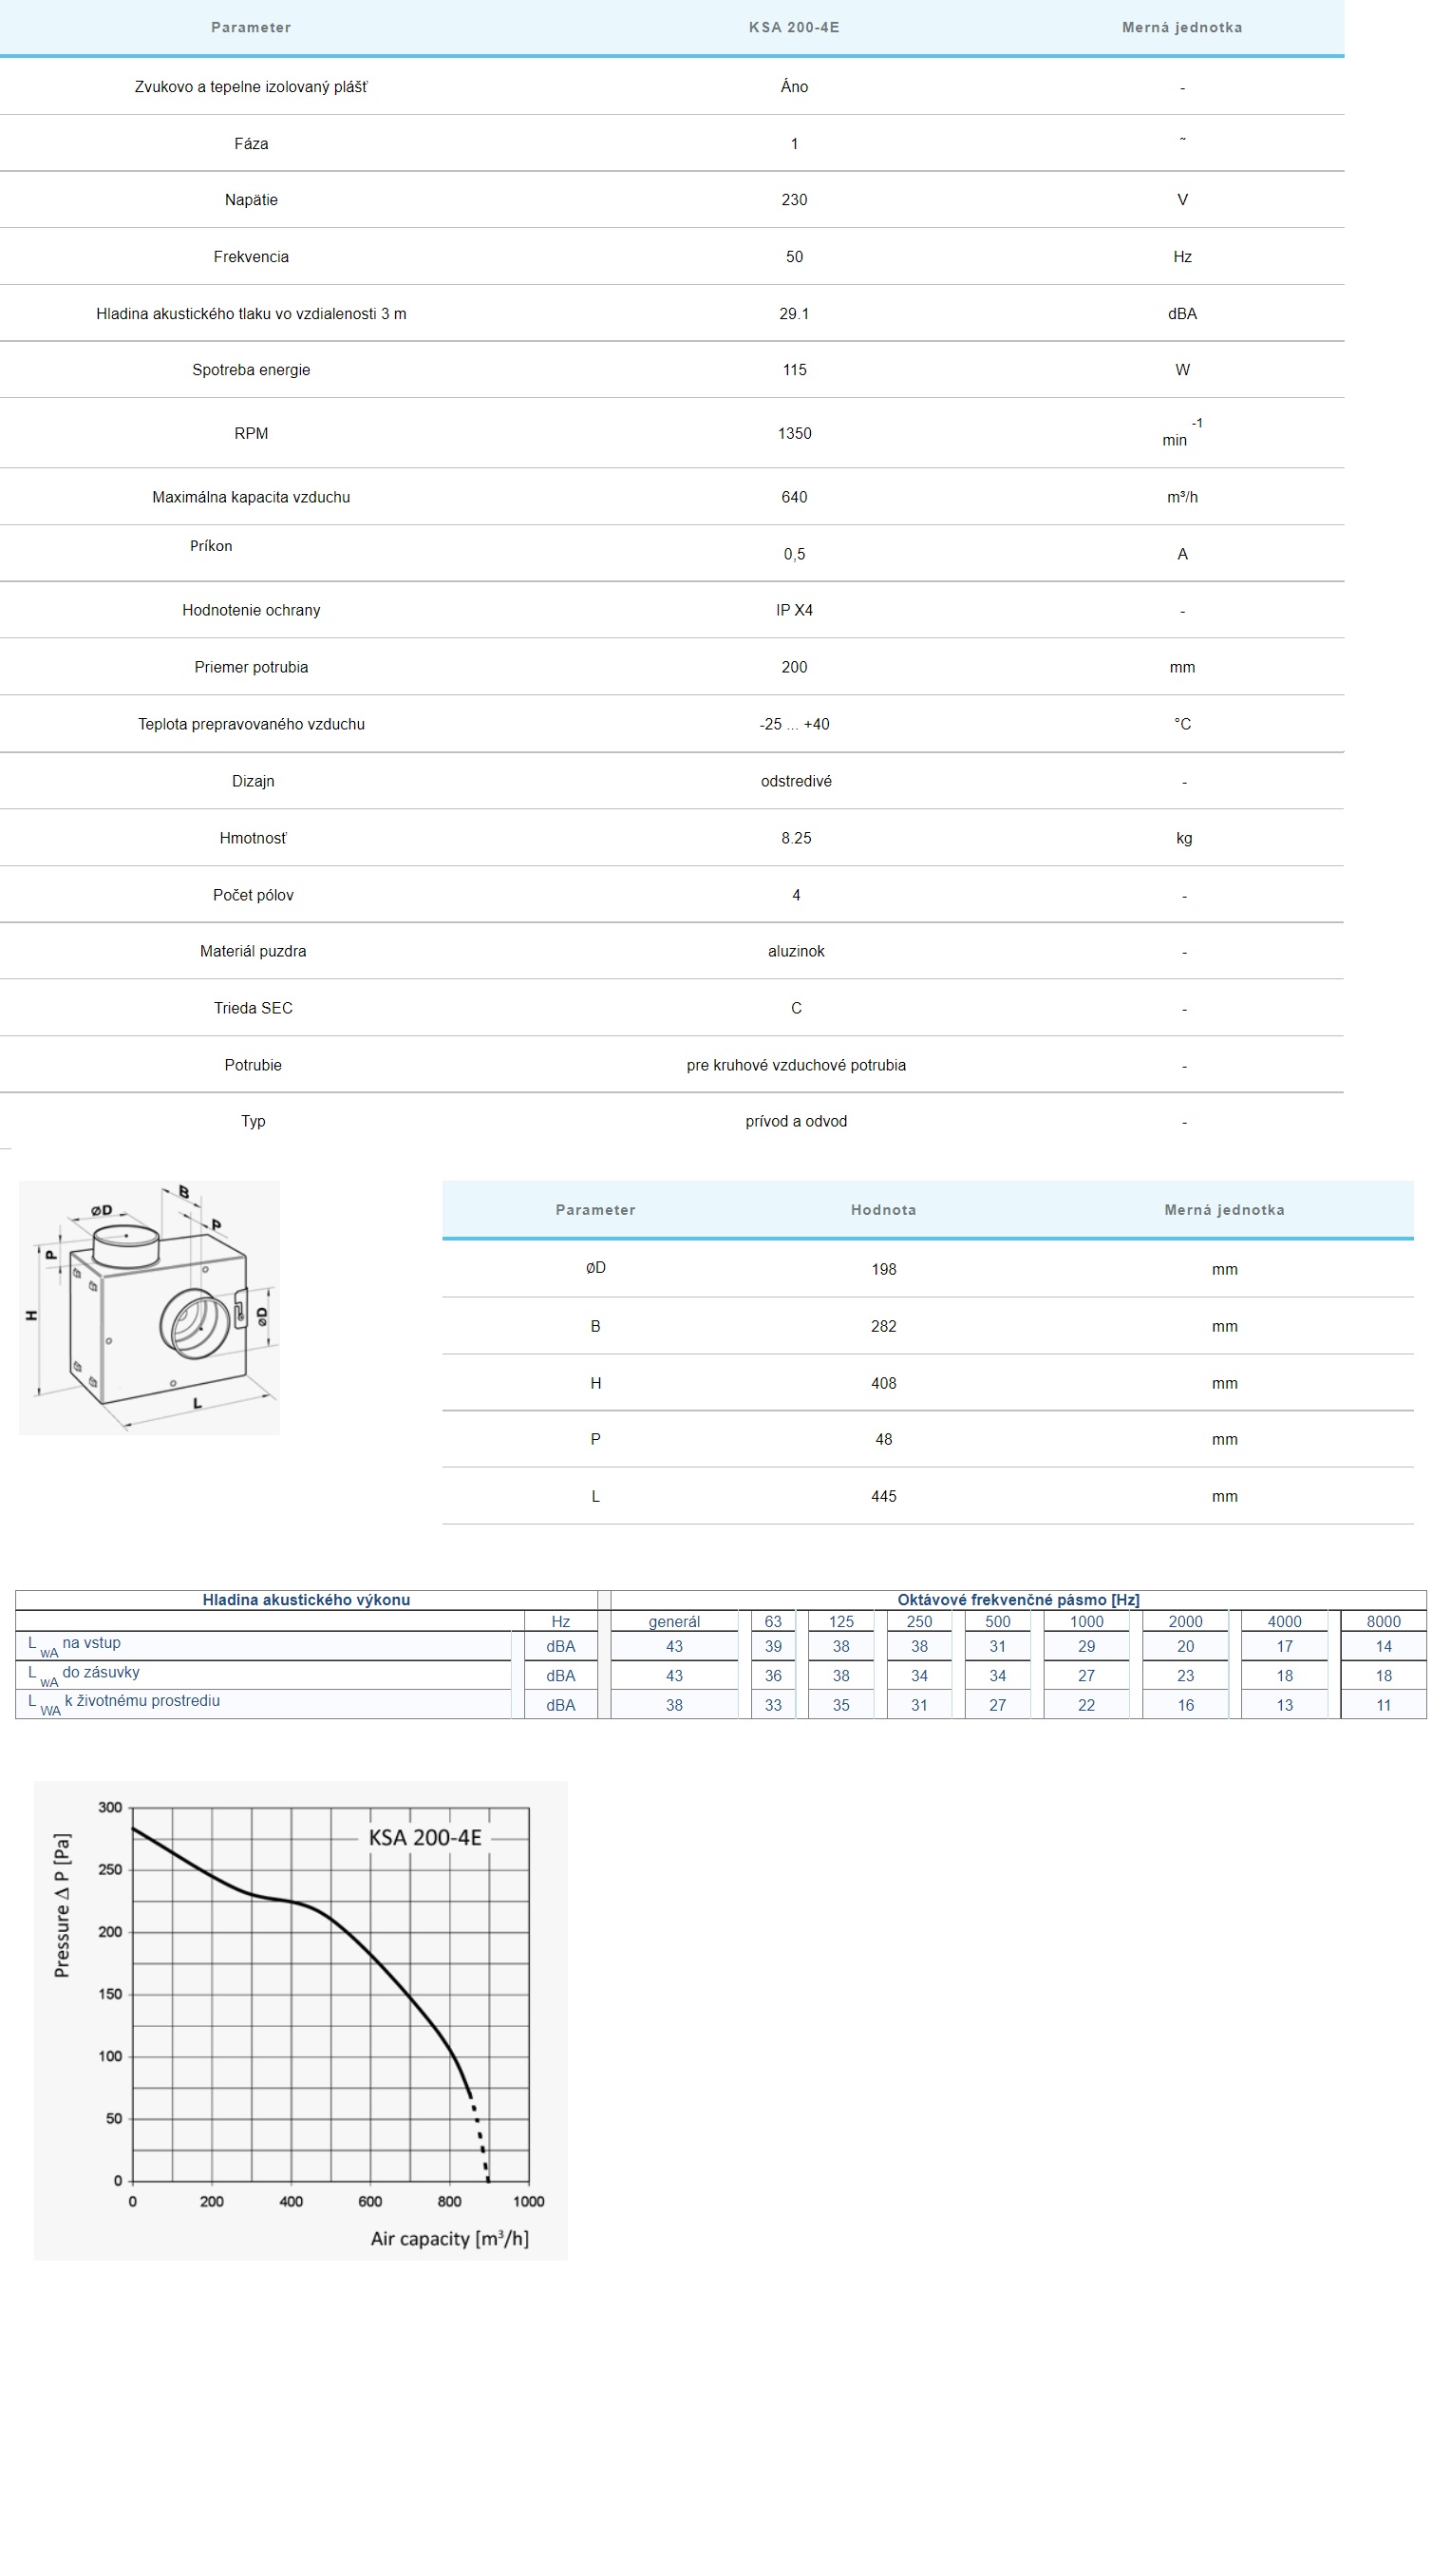
Task: Open the pressure versus air capacity chart
Action: click(x=300, y=2018)
